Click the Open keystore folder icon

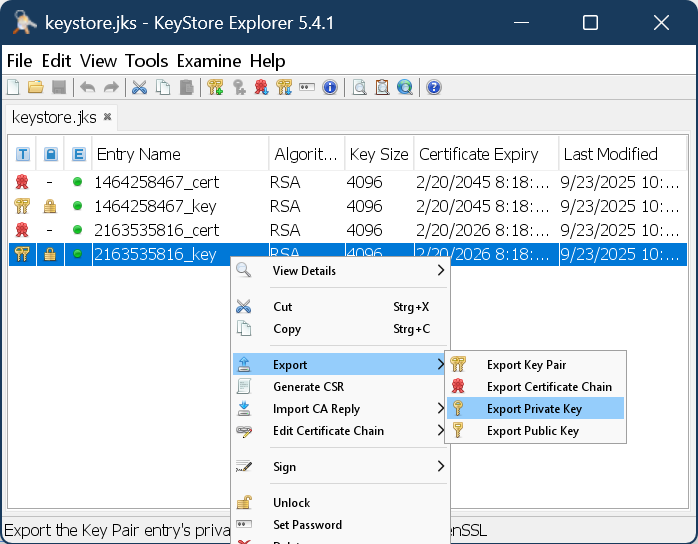35,87
